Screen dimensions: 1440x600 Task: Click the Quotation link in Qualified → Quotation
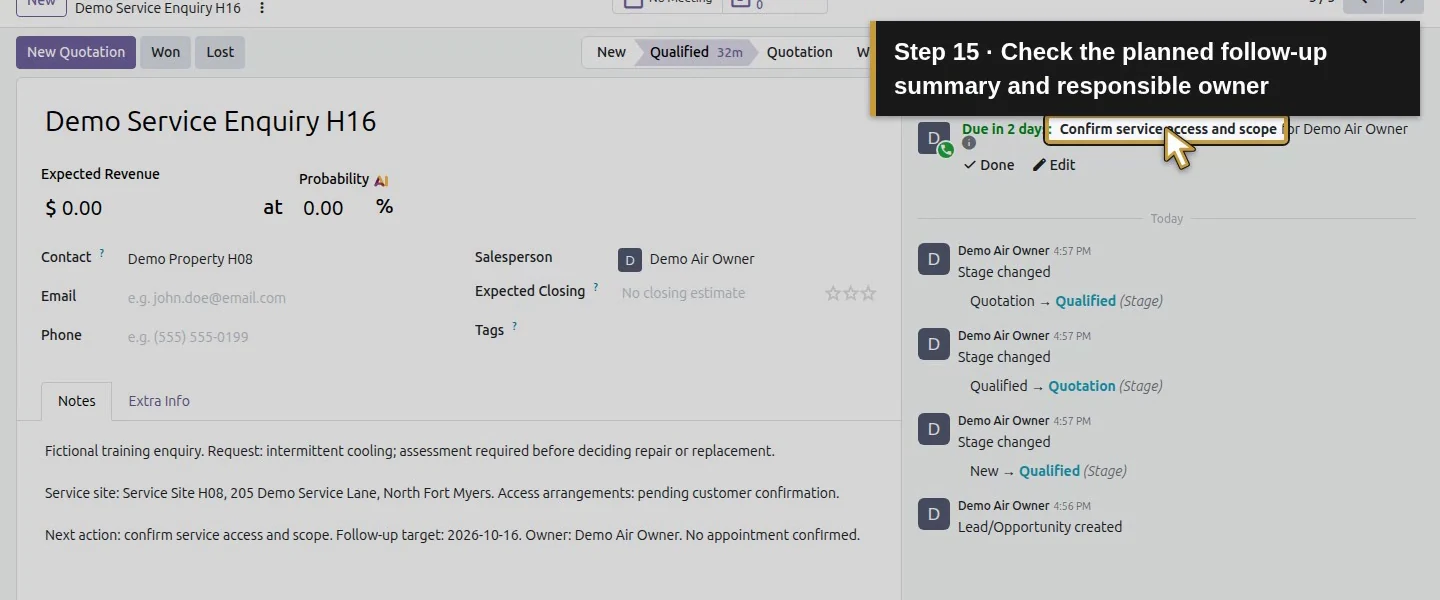1081,386
